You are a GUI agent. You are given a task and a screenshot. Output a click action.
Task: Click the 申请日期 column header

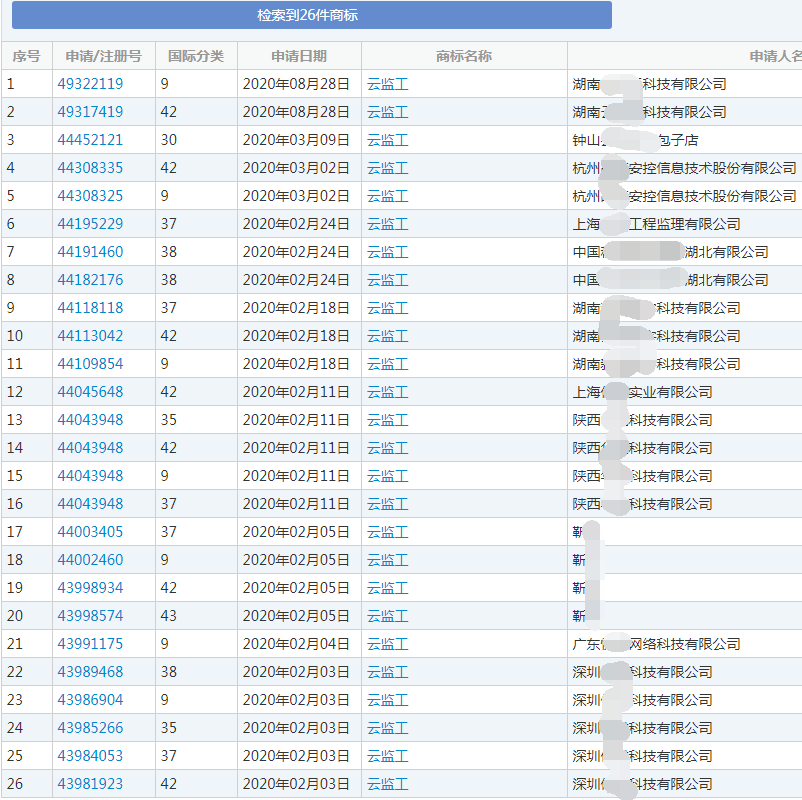pyautogui.click(x=298, y=56)
